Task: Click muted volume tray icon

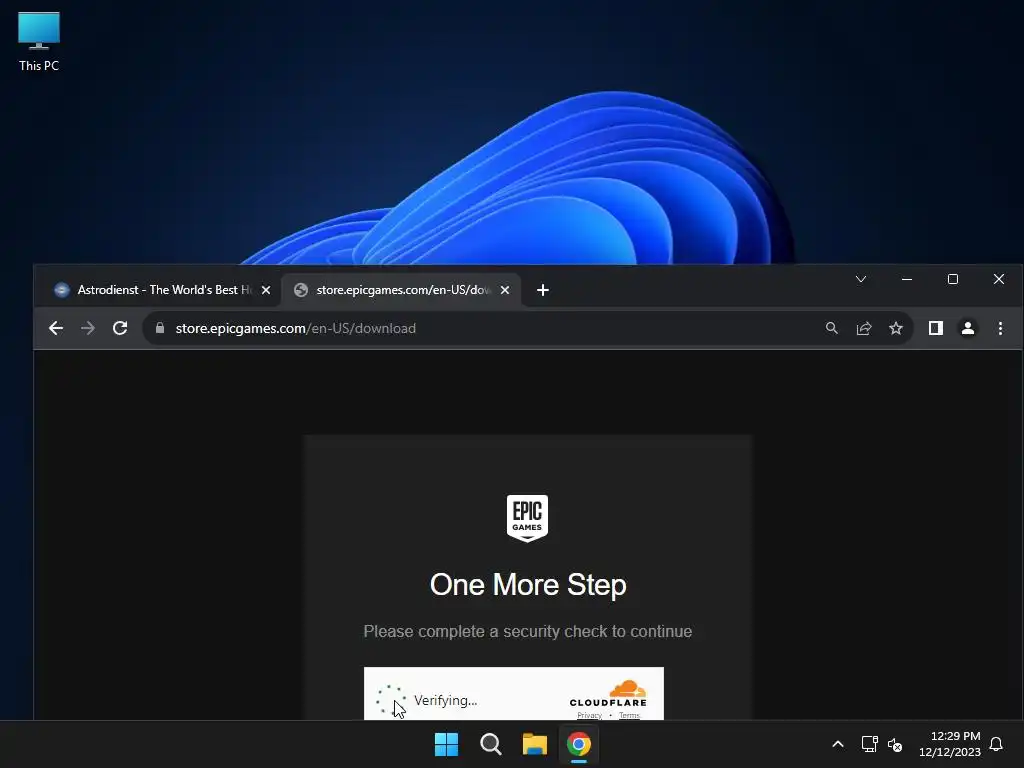Action: [x=895, y=744]
